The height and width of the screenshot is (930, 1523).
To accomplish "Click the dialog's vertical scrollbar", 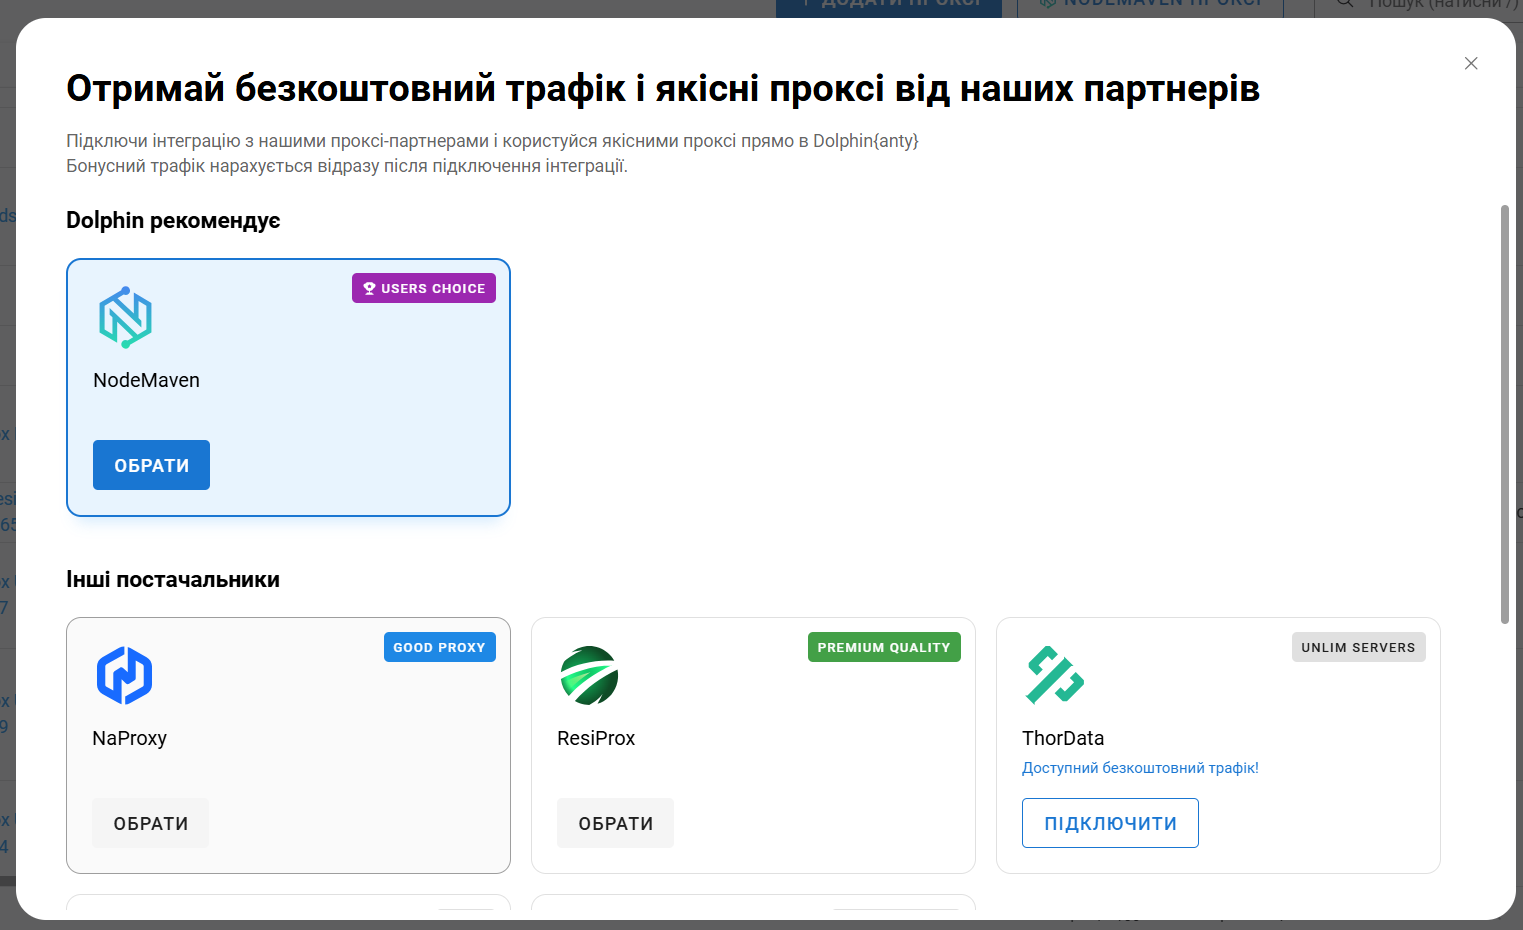I will click(x=1504, y=415).
